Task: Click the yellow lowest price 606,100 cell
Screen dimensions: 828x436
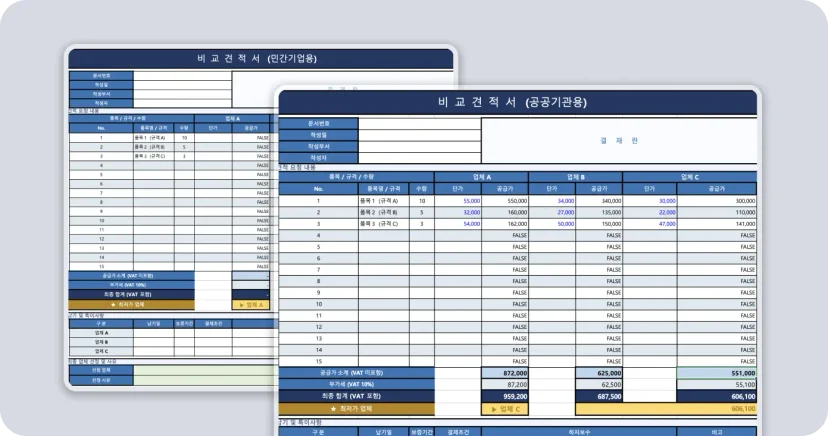Action: 666,409
